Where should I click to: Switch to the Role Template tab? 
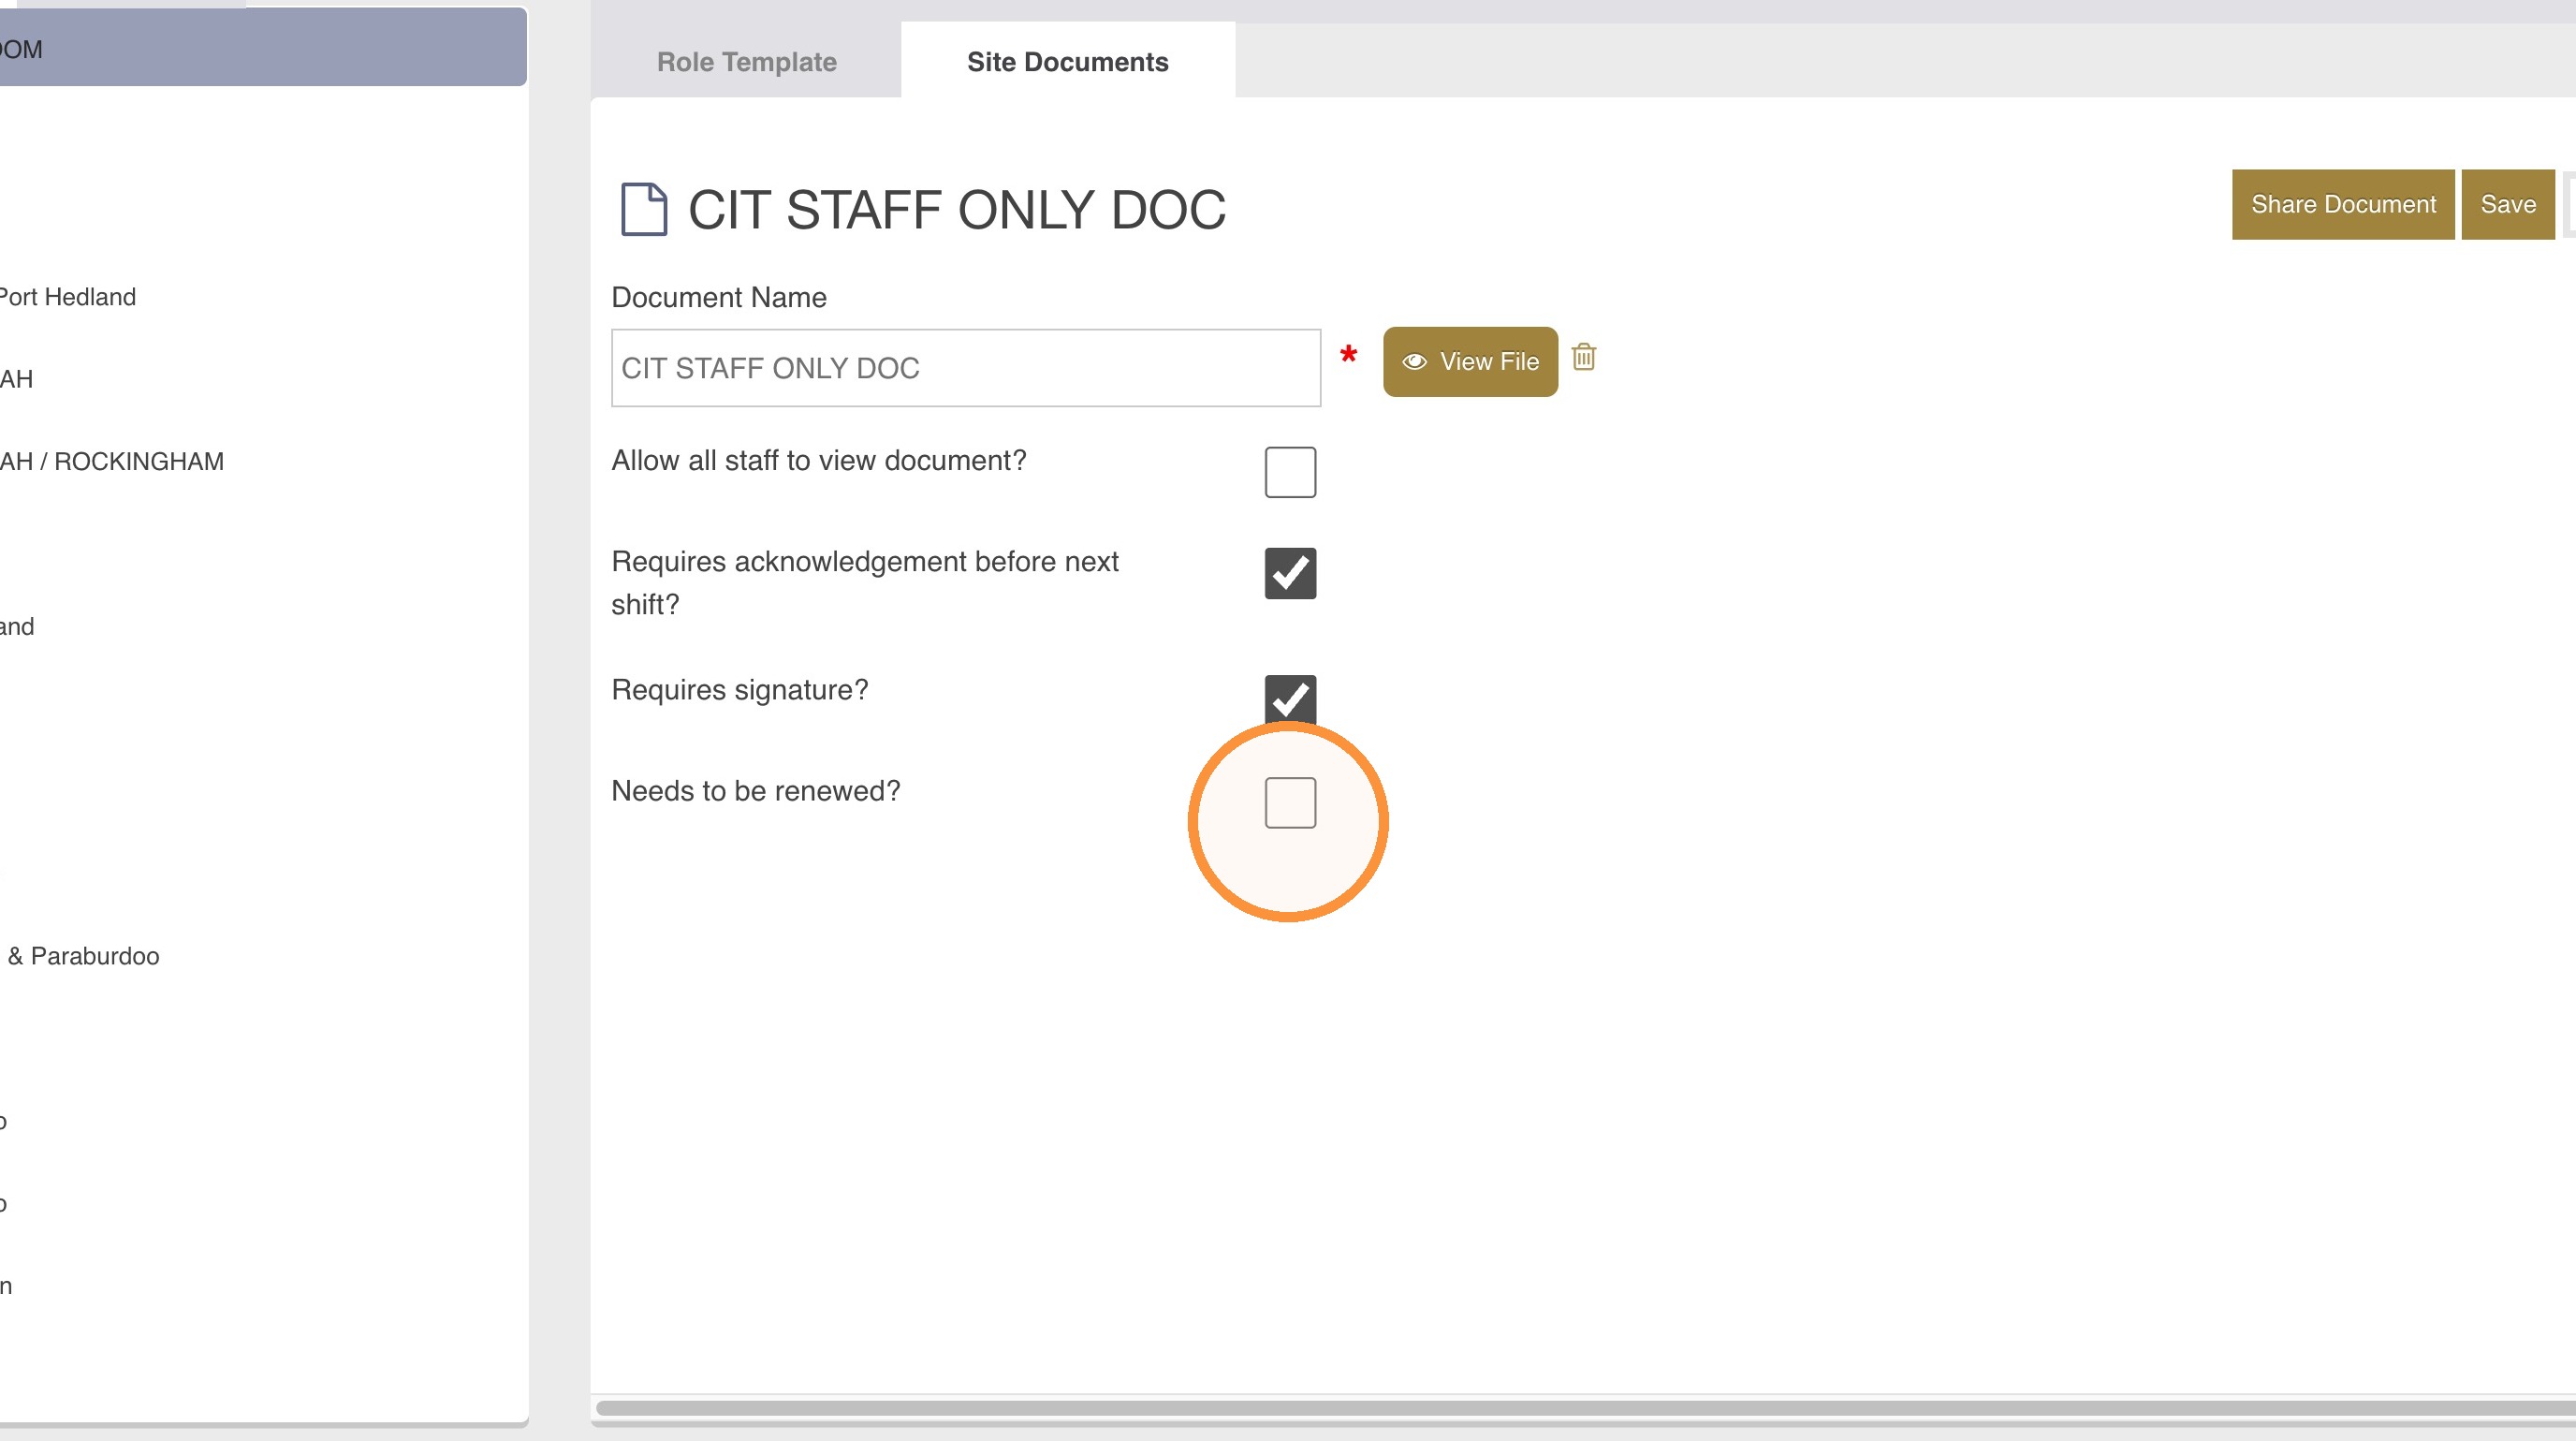click(x=746, y=61)
